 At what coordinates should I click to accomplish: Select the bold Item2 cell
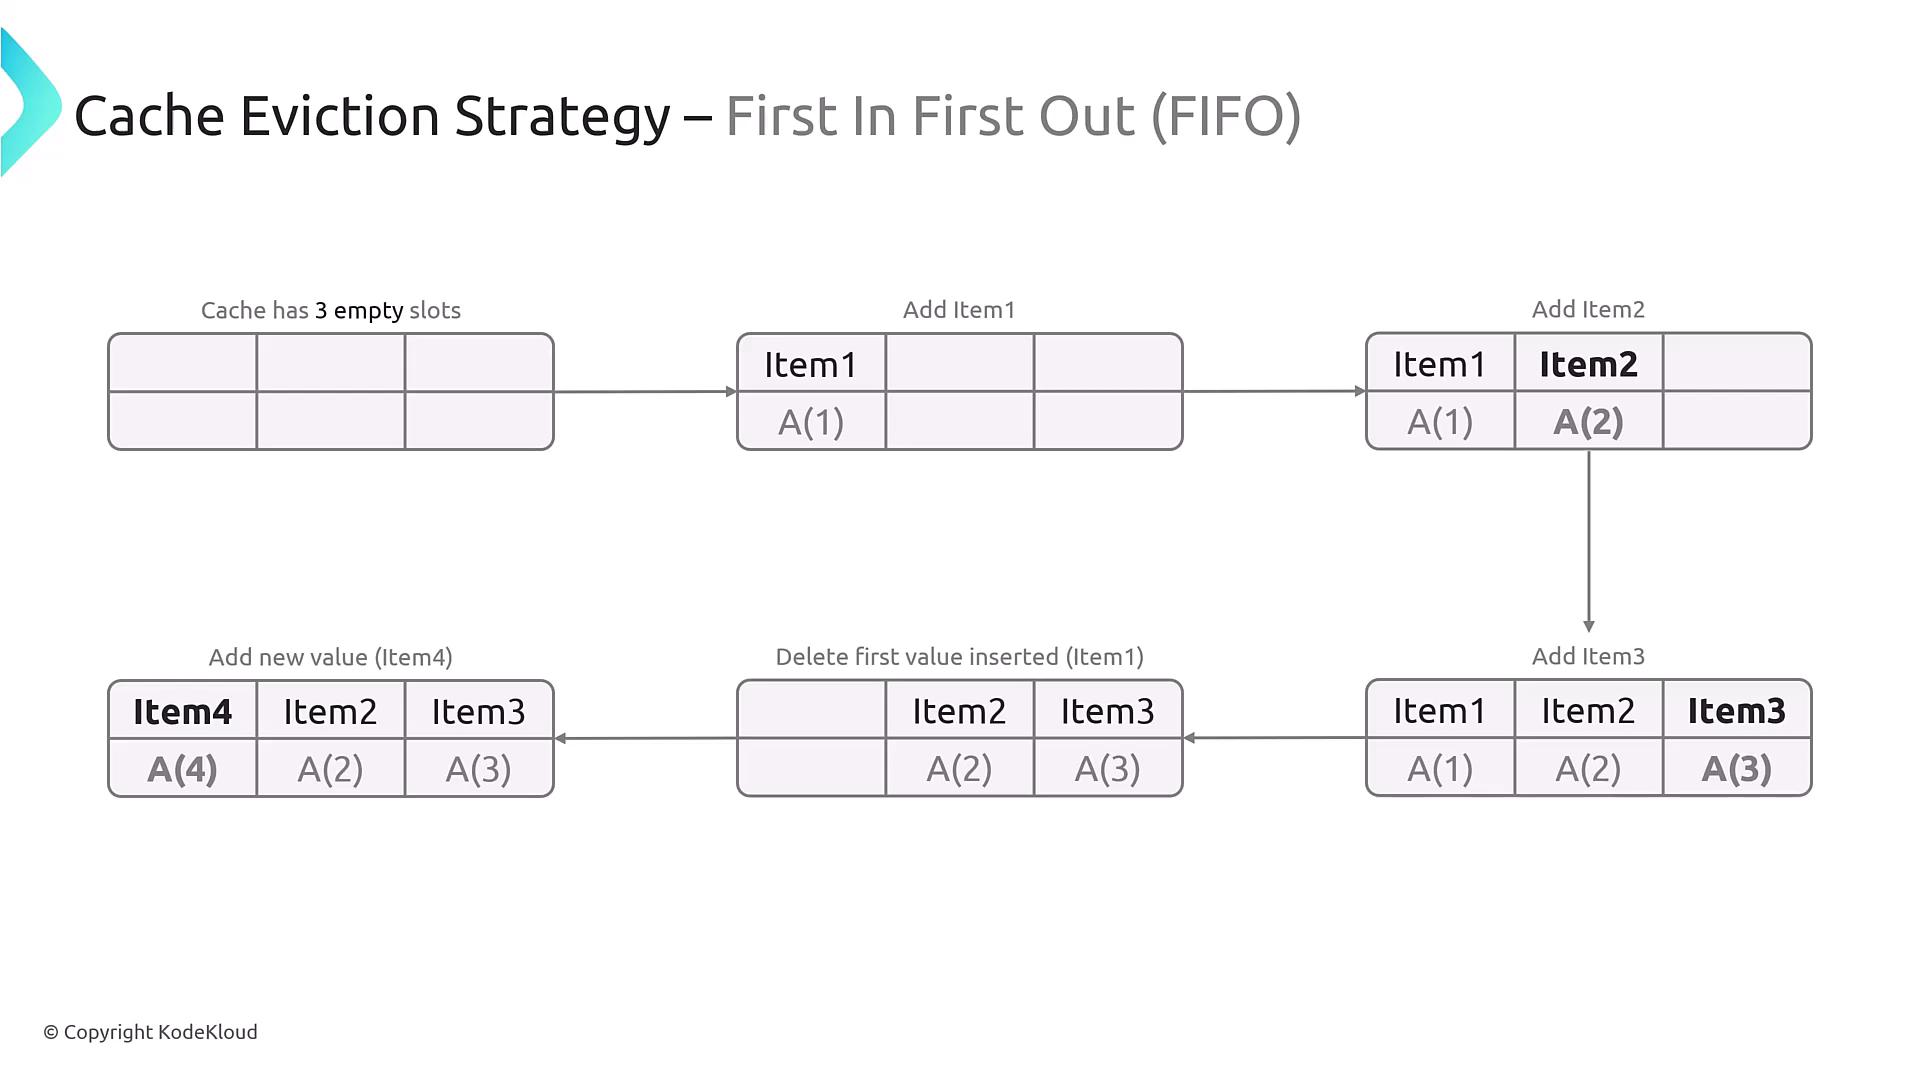point(1588,364)
